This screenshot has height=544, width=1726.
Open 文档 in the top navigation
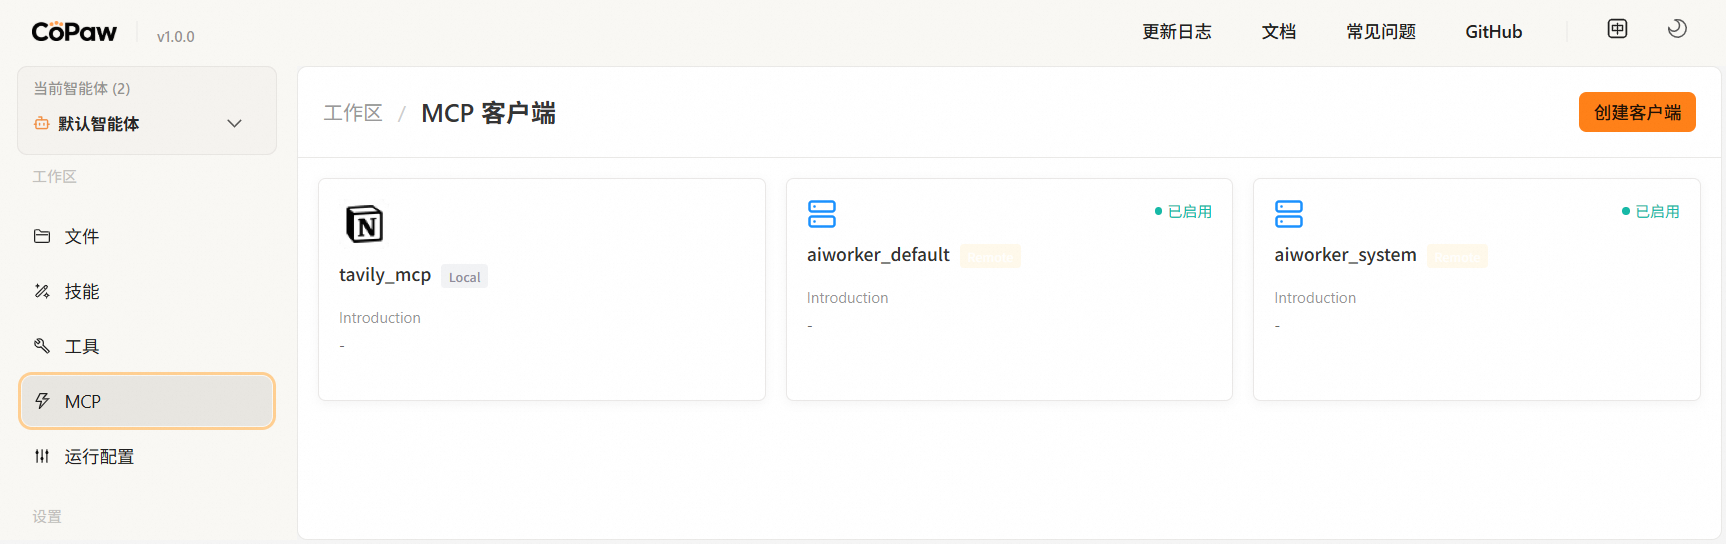(1279, 32)
